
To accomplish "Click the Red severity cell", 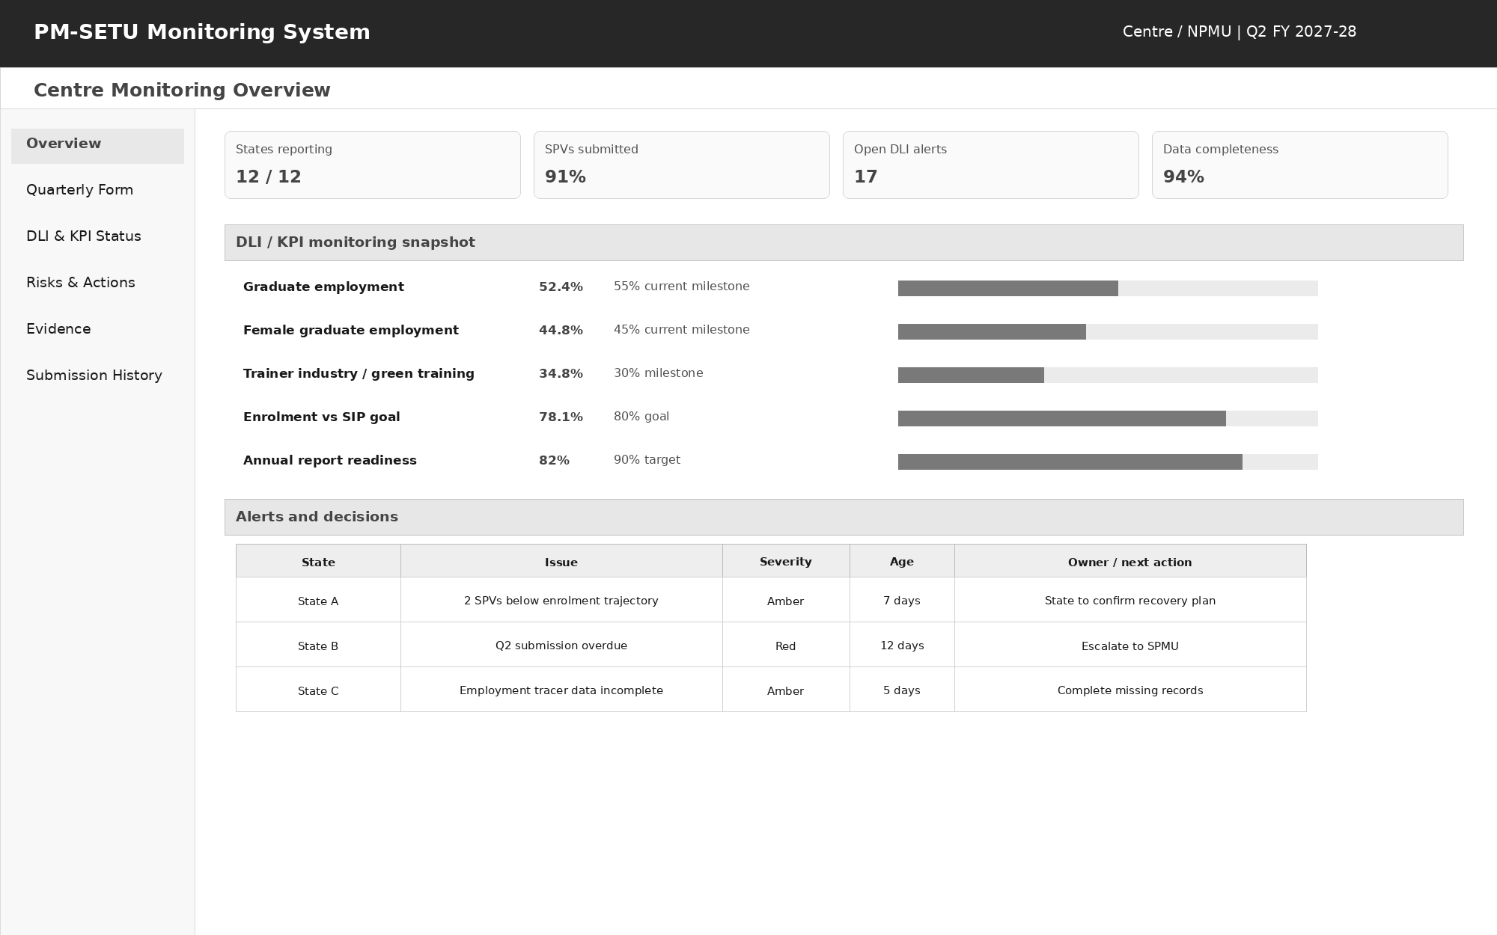I will 786,646.
